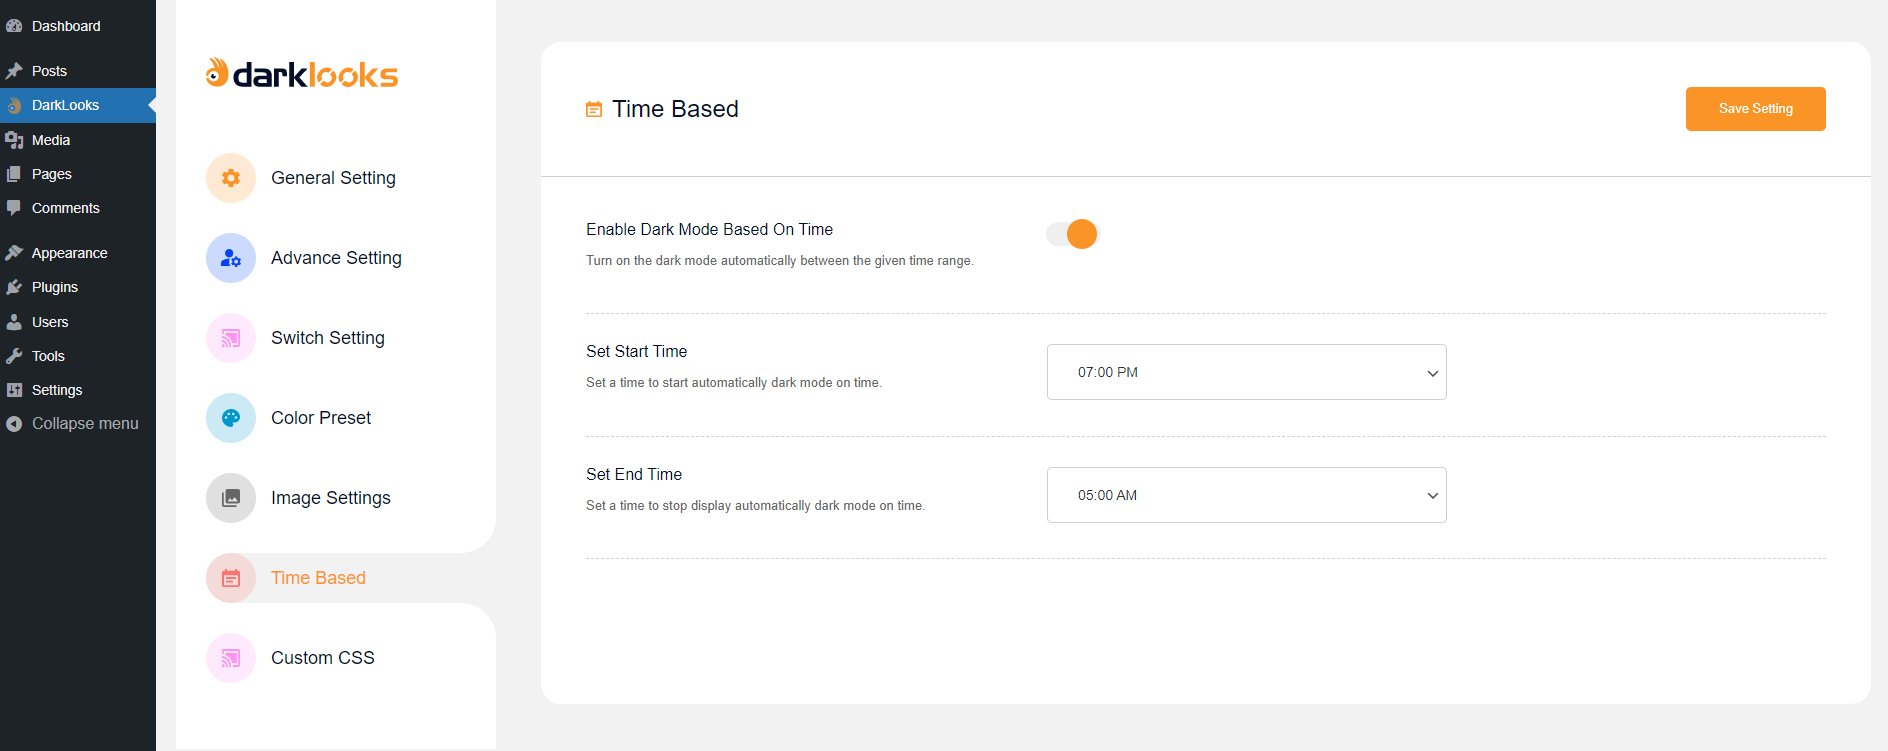Switch to the Color Preset tab

(321, 418)
